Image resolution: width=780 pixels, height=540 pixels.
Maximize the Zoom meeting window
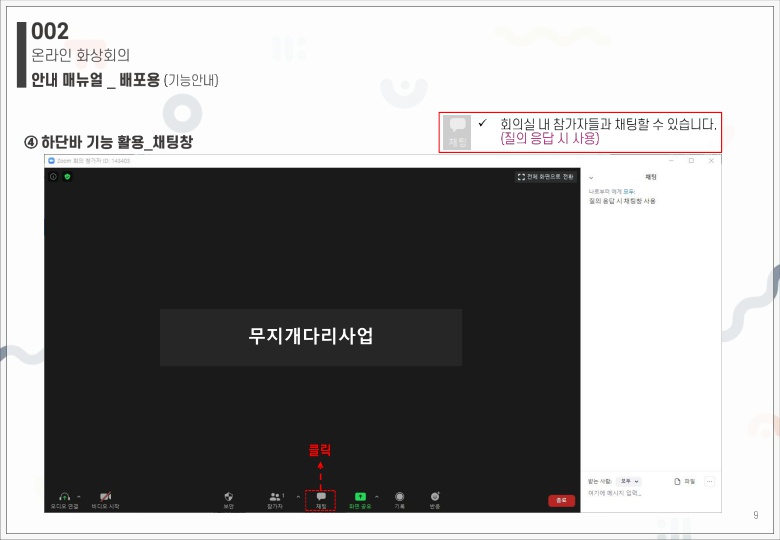click(691, 160)
